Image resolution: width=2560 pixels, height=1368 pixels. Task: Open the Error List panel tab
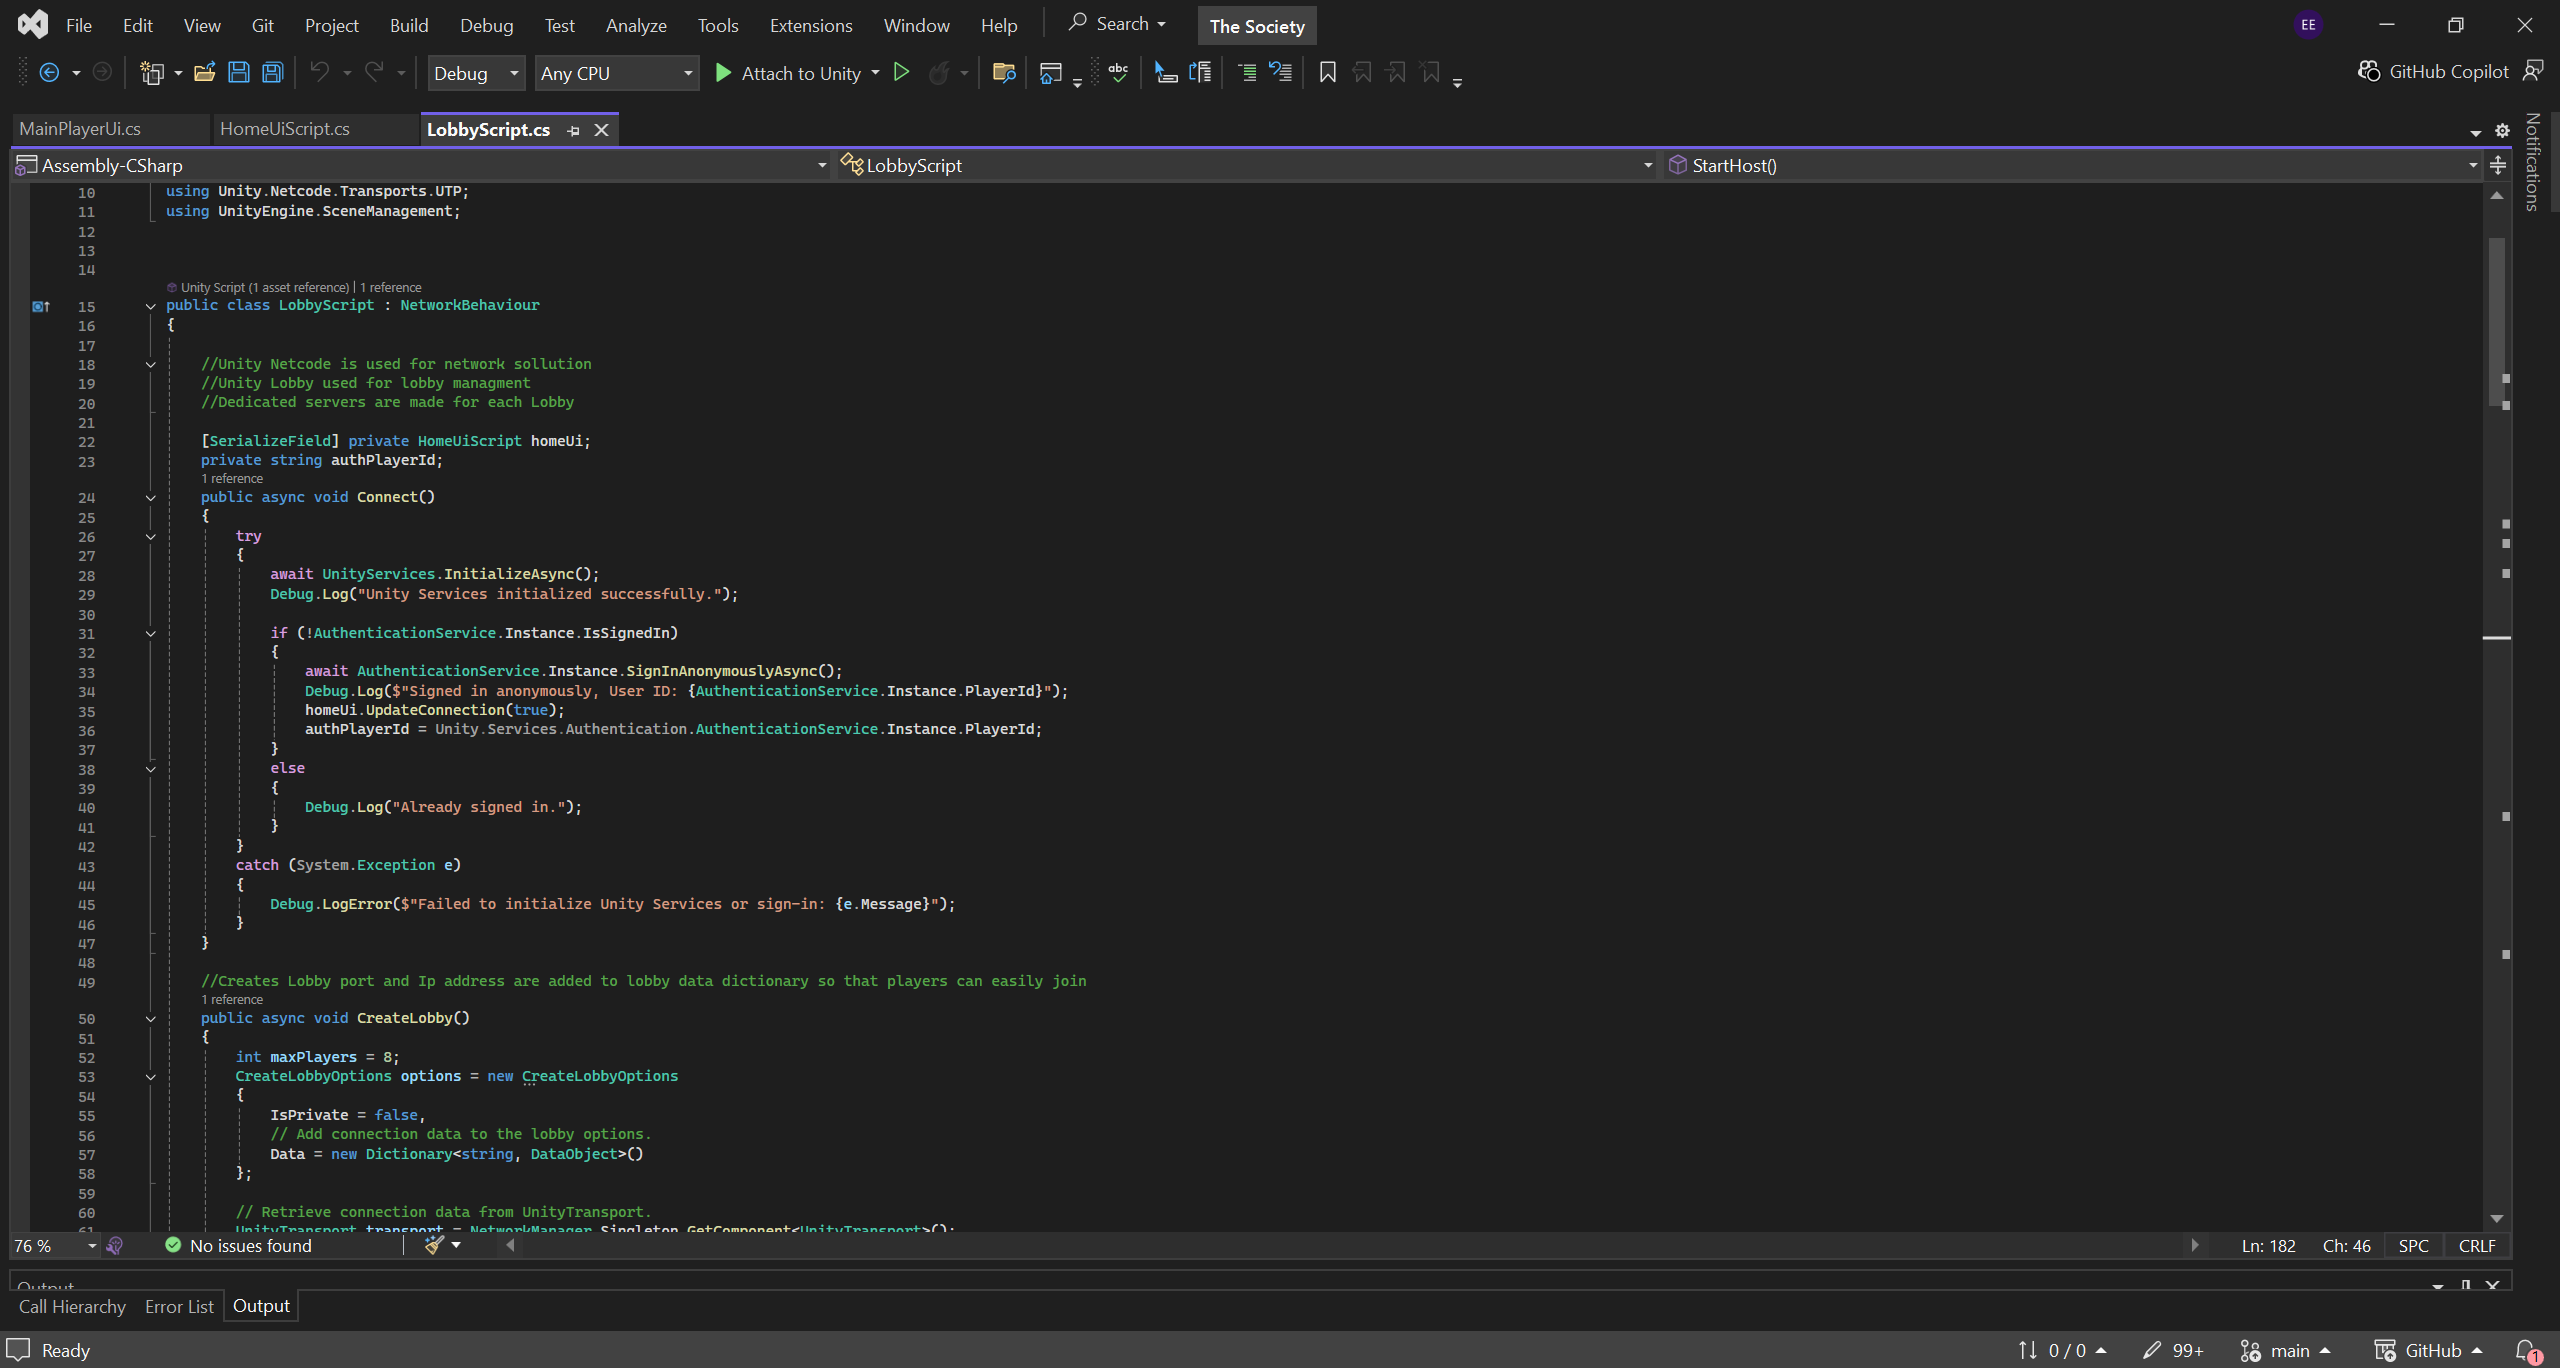pos(179,1306)
